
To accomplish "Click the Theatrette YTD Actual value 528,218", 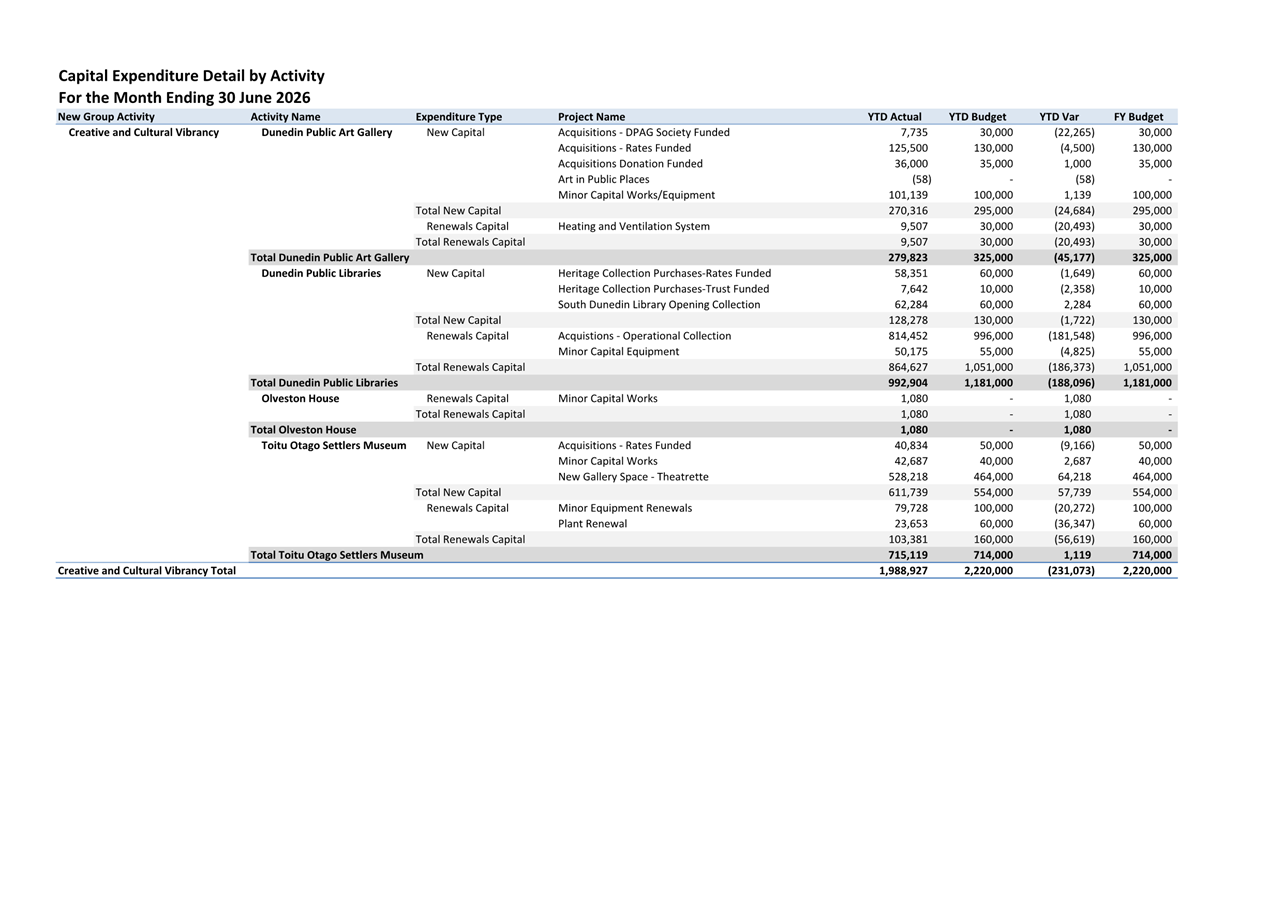I will [x=908, y=477].
